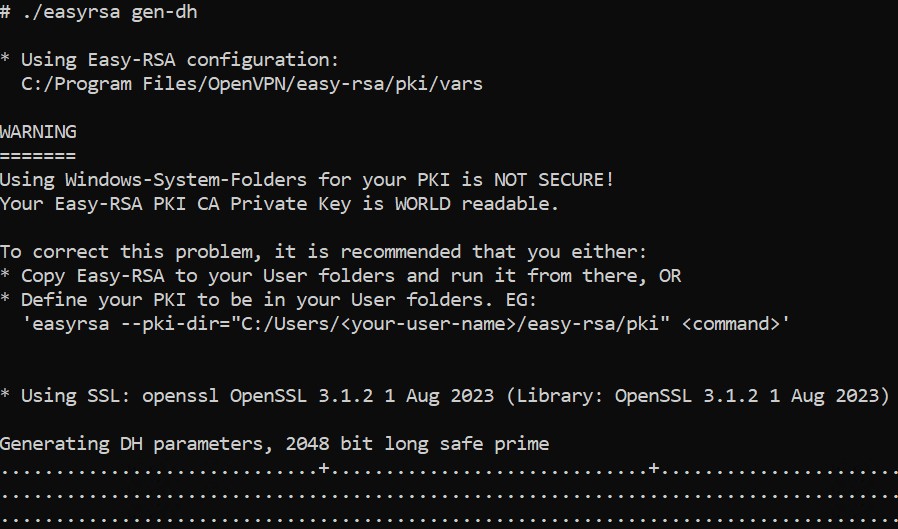The width and height of the screenshot is (898, 529).
Task: Click the '--pki-dir=' option text
Action: pyautogui.click(x=175, y=324)
